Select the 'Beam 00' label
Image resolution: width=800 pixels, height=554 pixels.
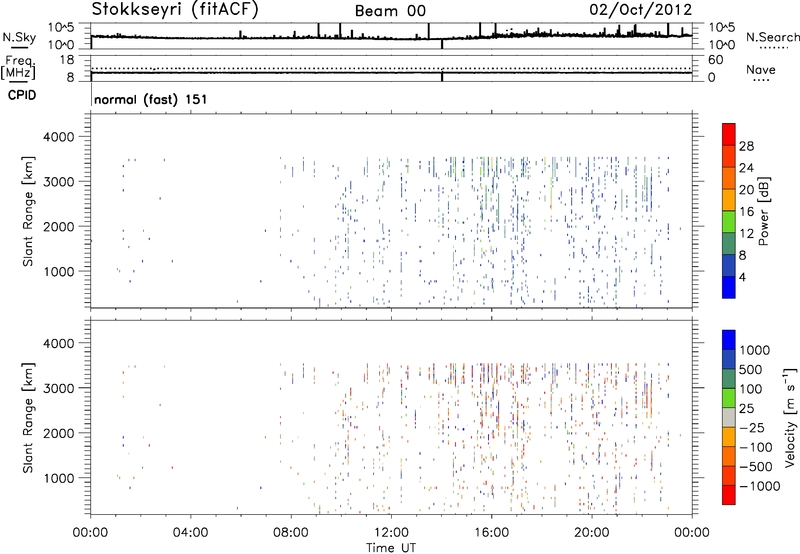coord(390,11)
